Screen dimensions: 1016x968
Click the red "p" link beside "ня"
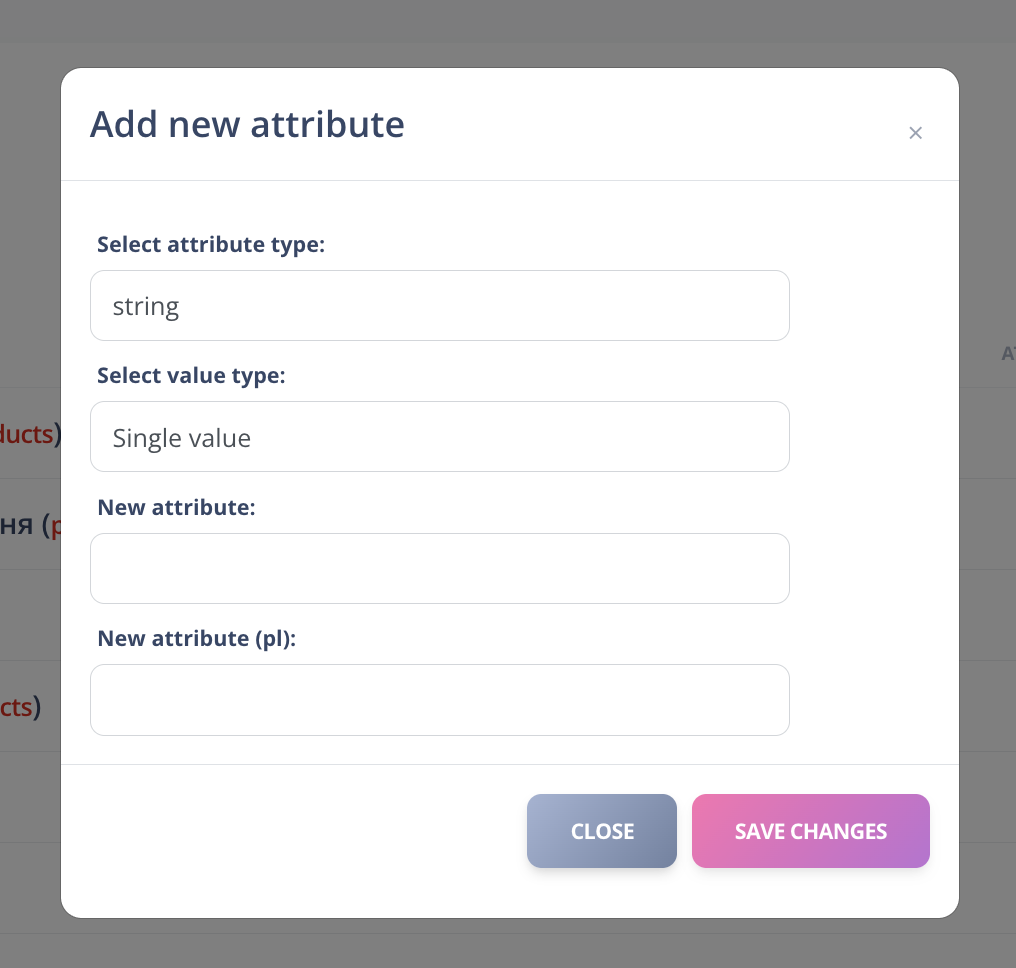coord(56,526)
